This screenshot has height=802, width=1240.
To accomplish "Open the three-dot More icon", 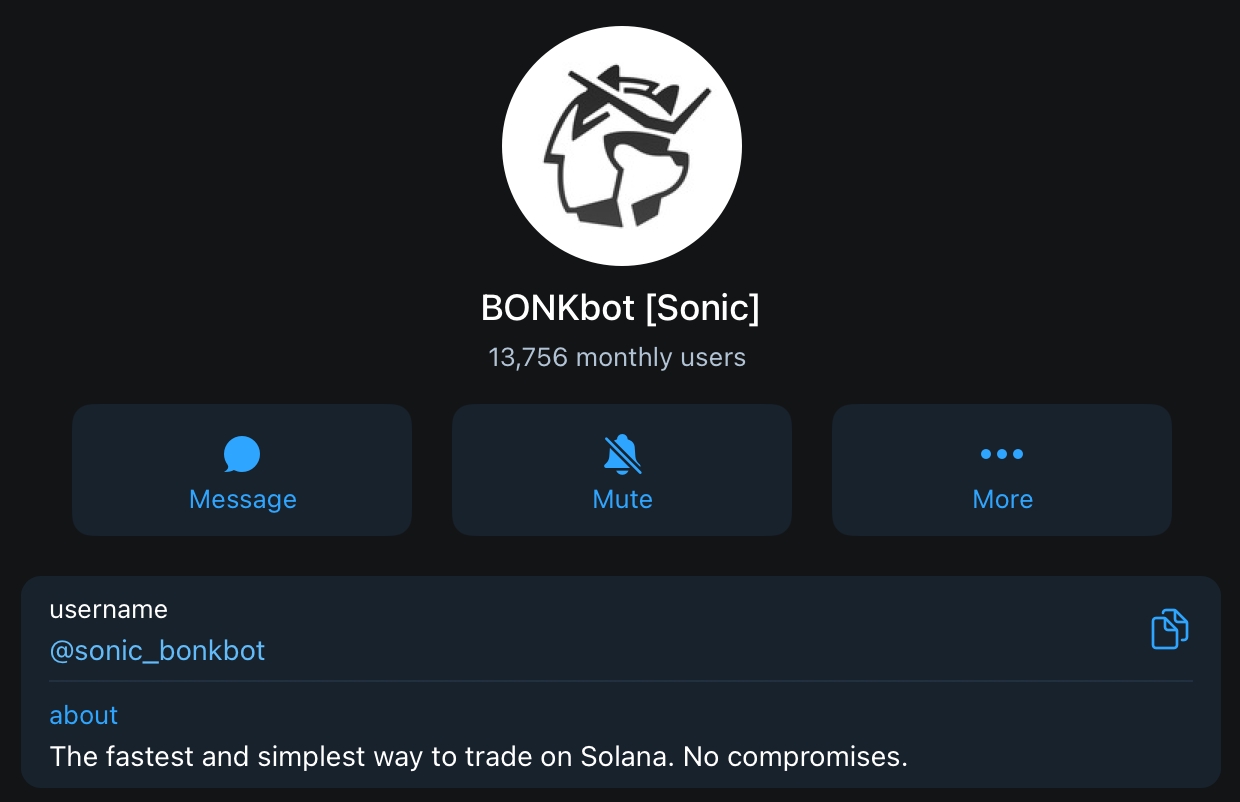I will click(1002, 454).
